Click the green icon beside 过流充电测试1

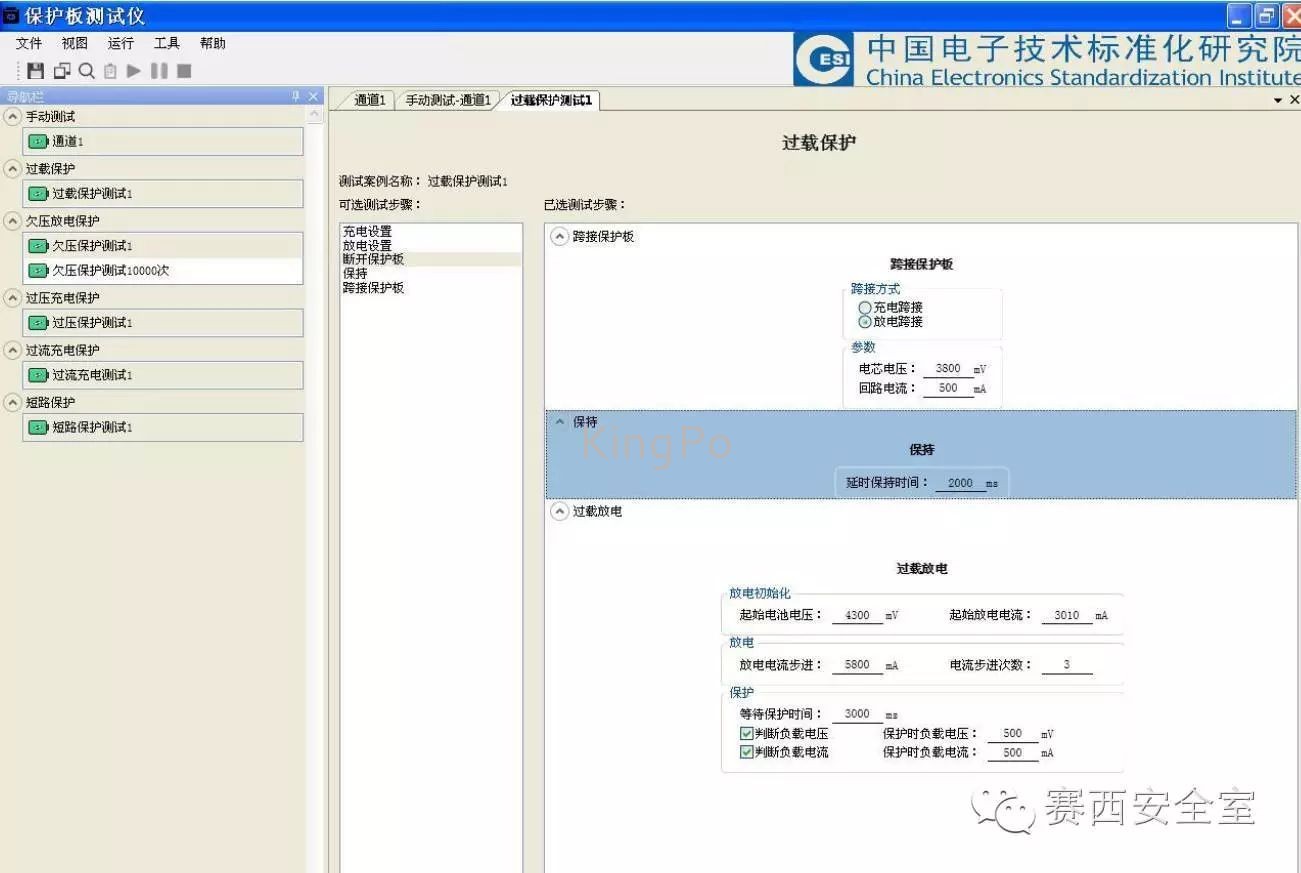[39, 374]
